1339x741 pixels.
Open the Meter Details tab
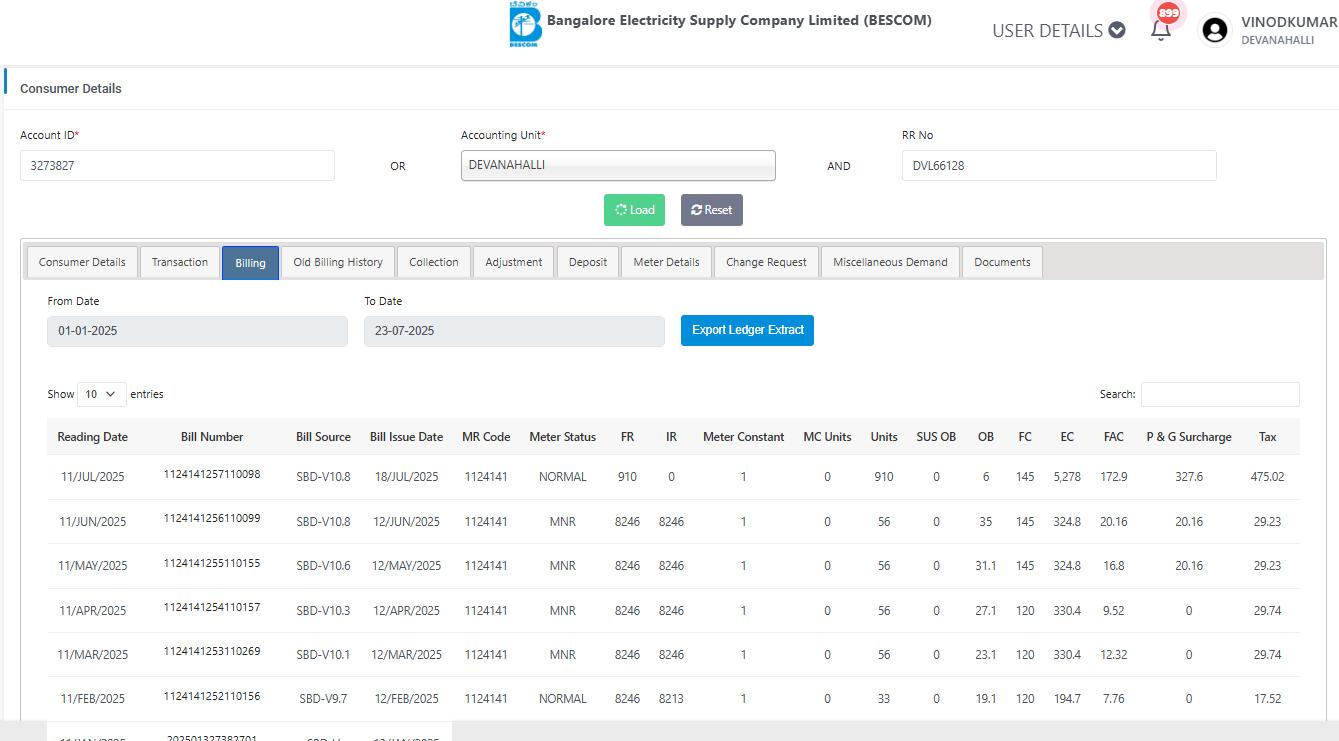point(666,262)
